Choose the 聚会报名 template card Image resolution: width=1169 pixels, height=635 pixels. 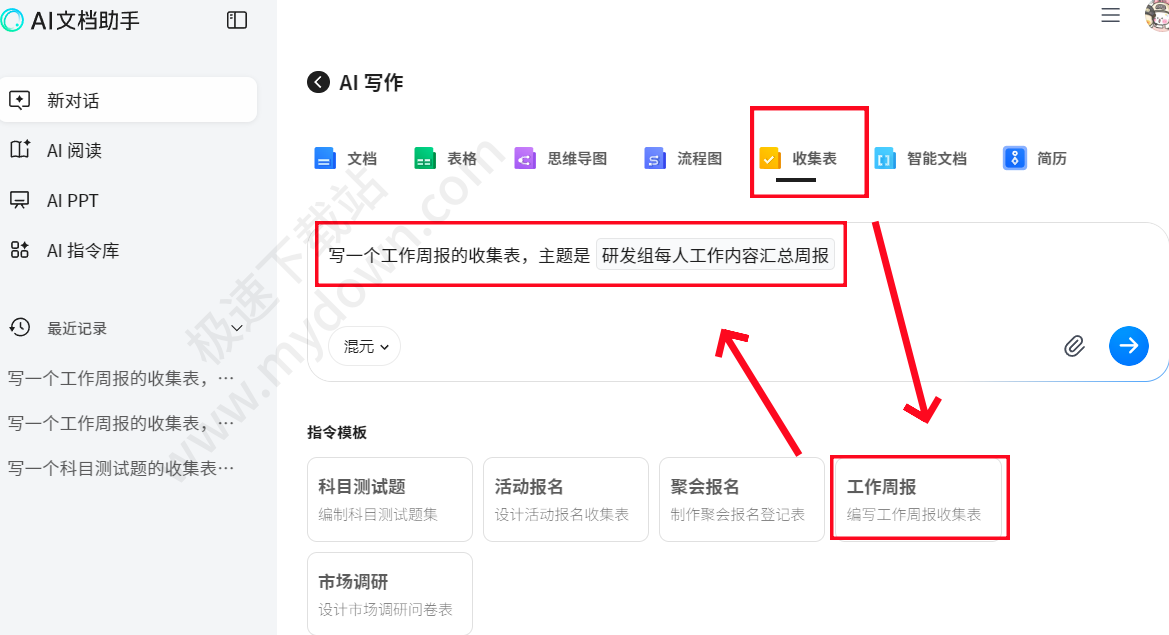click(742, 499)
